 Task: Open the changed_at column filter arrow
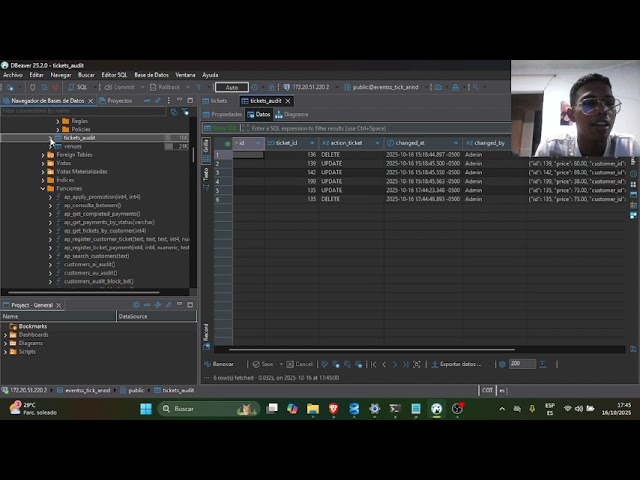pos(456,143)
